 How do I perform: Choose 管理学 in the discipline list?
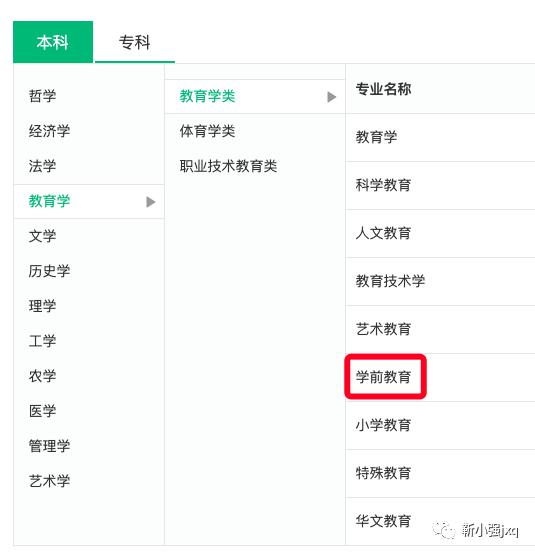click(49, 446)
